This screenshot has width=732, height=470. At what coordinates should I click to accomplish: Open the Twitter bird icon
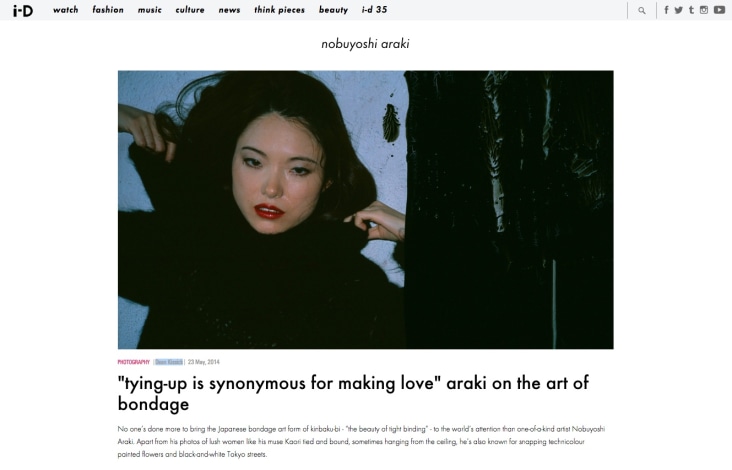[678, 10]
